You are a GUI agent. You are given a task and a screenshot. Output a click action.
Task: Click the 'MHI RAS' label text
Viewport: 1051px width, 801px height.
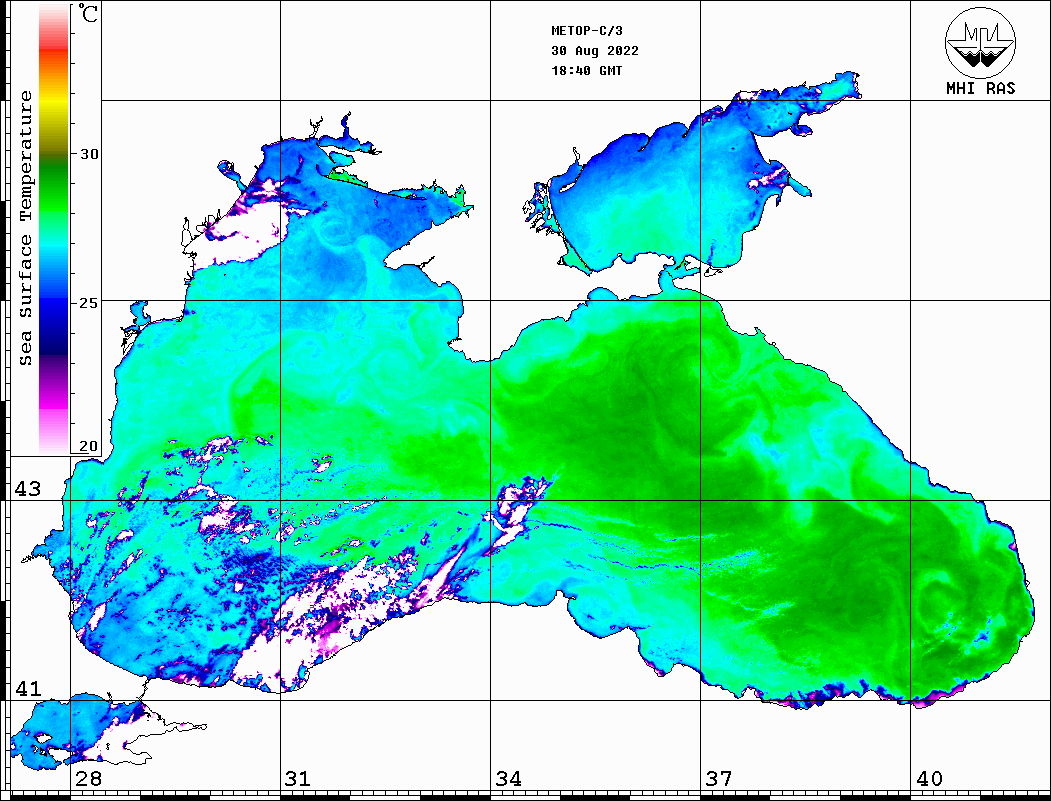(981, 88)
